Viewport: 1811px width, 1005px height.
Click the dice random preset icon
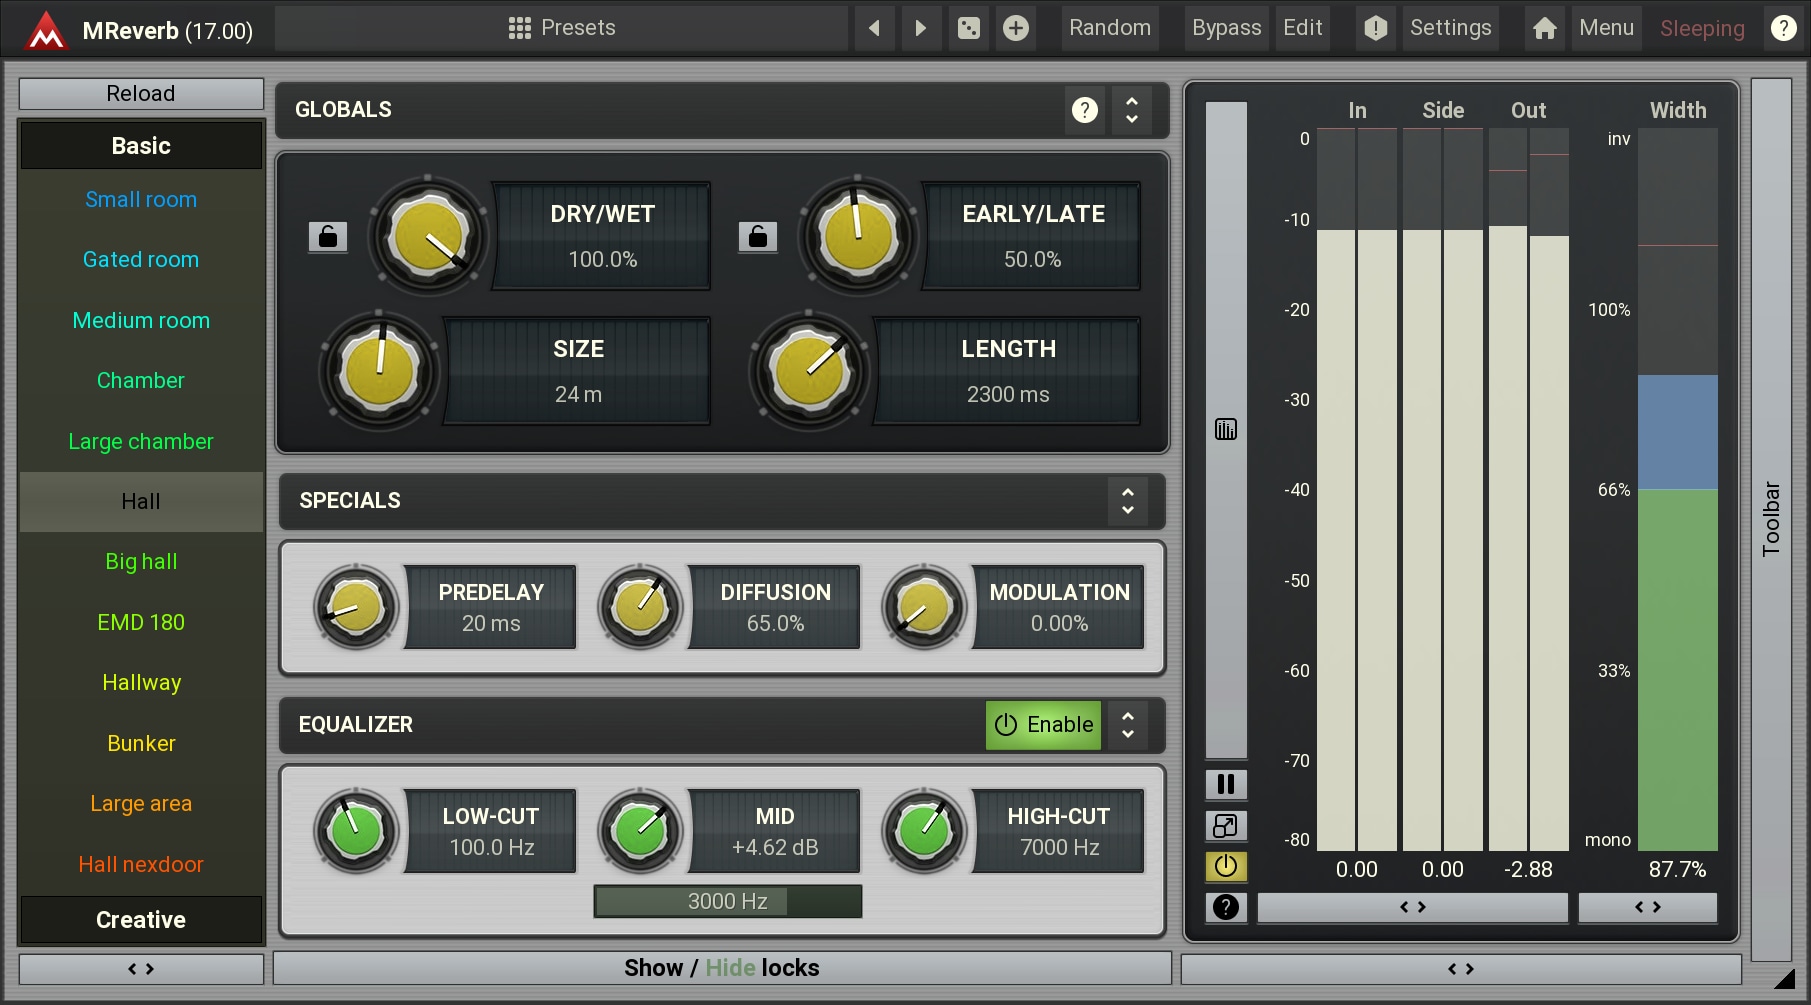(x=968, y=28)
